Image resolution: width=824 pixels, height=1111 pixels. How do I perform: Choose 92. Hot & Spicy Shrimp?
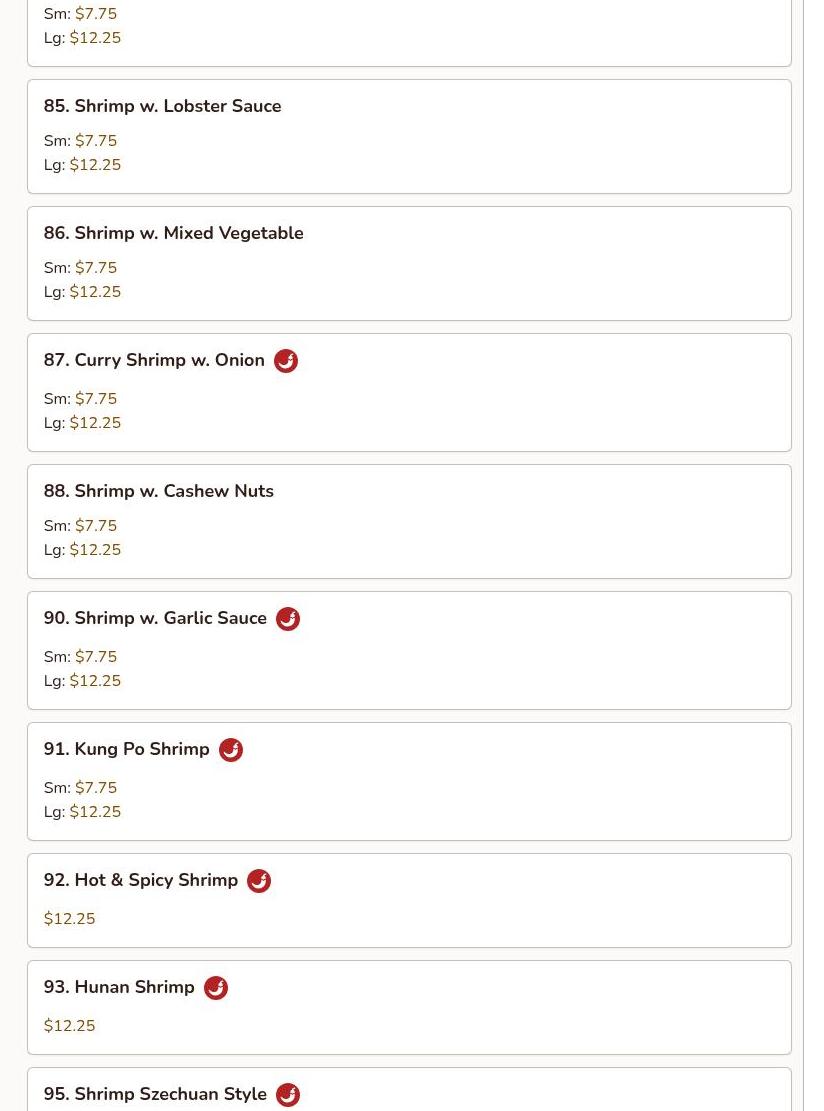(141, 880)
